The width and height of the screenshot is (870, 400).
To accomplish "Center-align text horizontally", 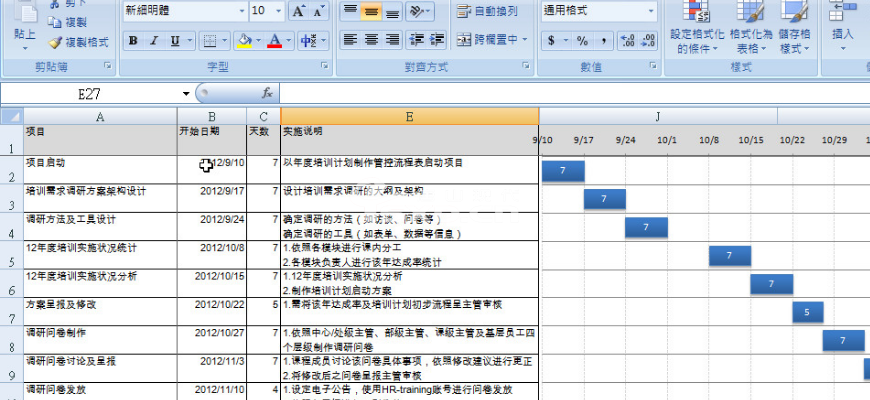I will [x=372, y=40].
